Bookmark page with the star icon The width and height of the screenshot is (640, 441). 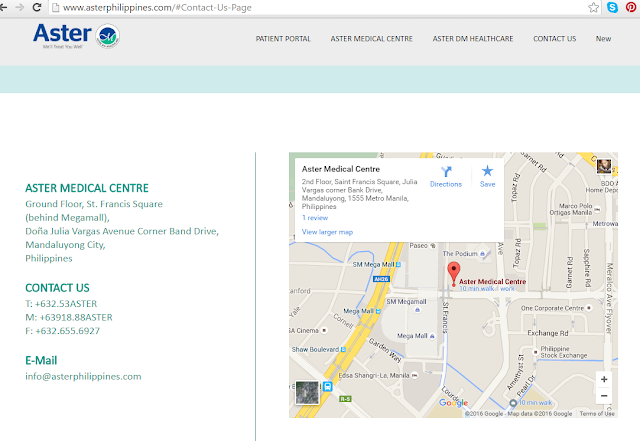point(593,7)
